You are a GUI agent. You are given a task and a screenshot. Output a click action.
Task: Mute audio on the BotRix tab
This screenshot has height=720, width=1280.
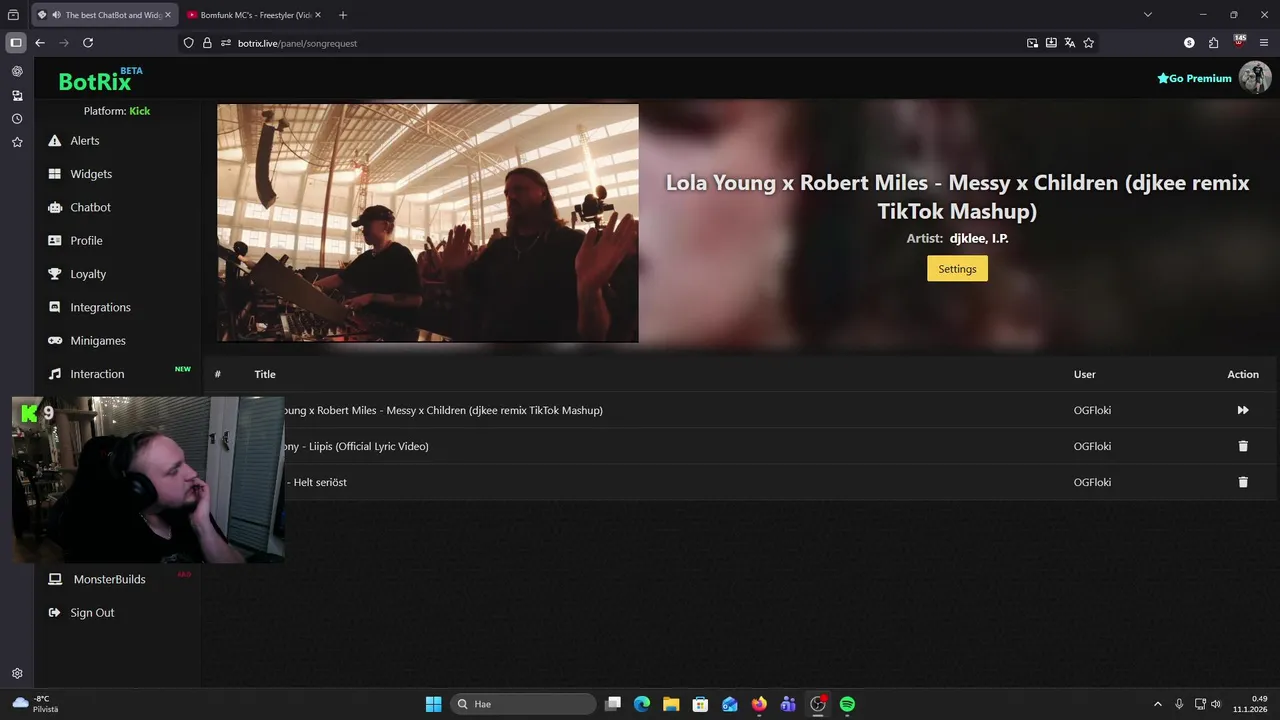click(56, 15)
